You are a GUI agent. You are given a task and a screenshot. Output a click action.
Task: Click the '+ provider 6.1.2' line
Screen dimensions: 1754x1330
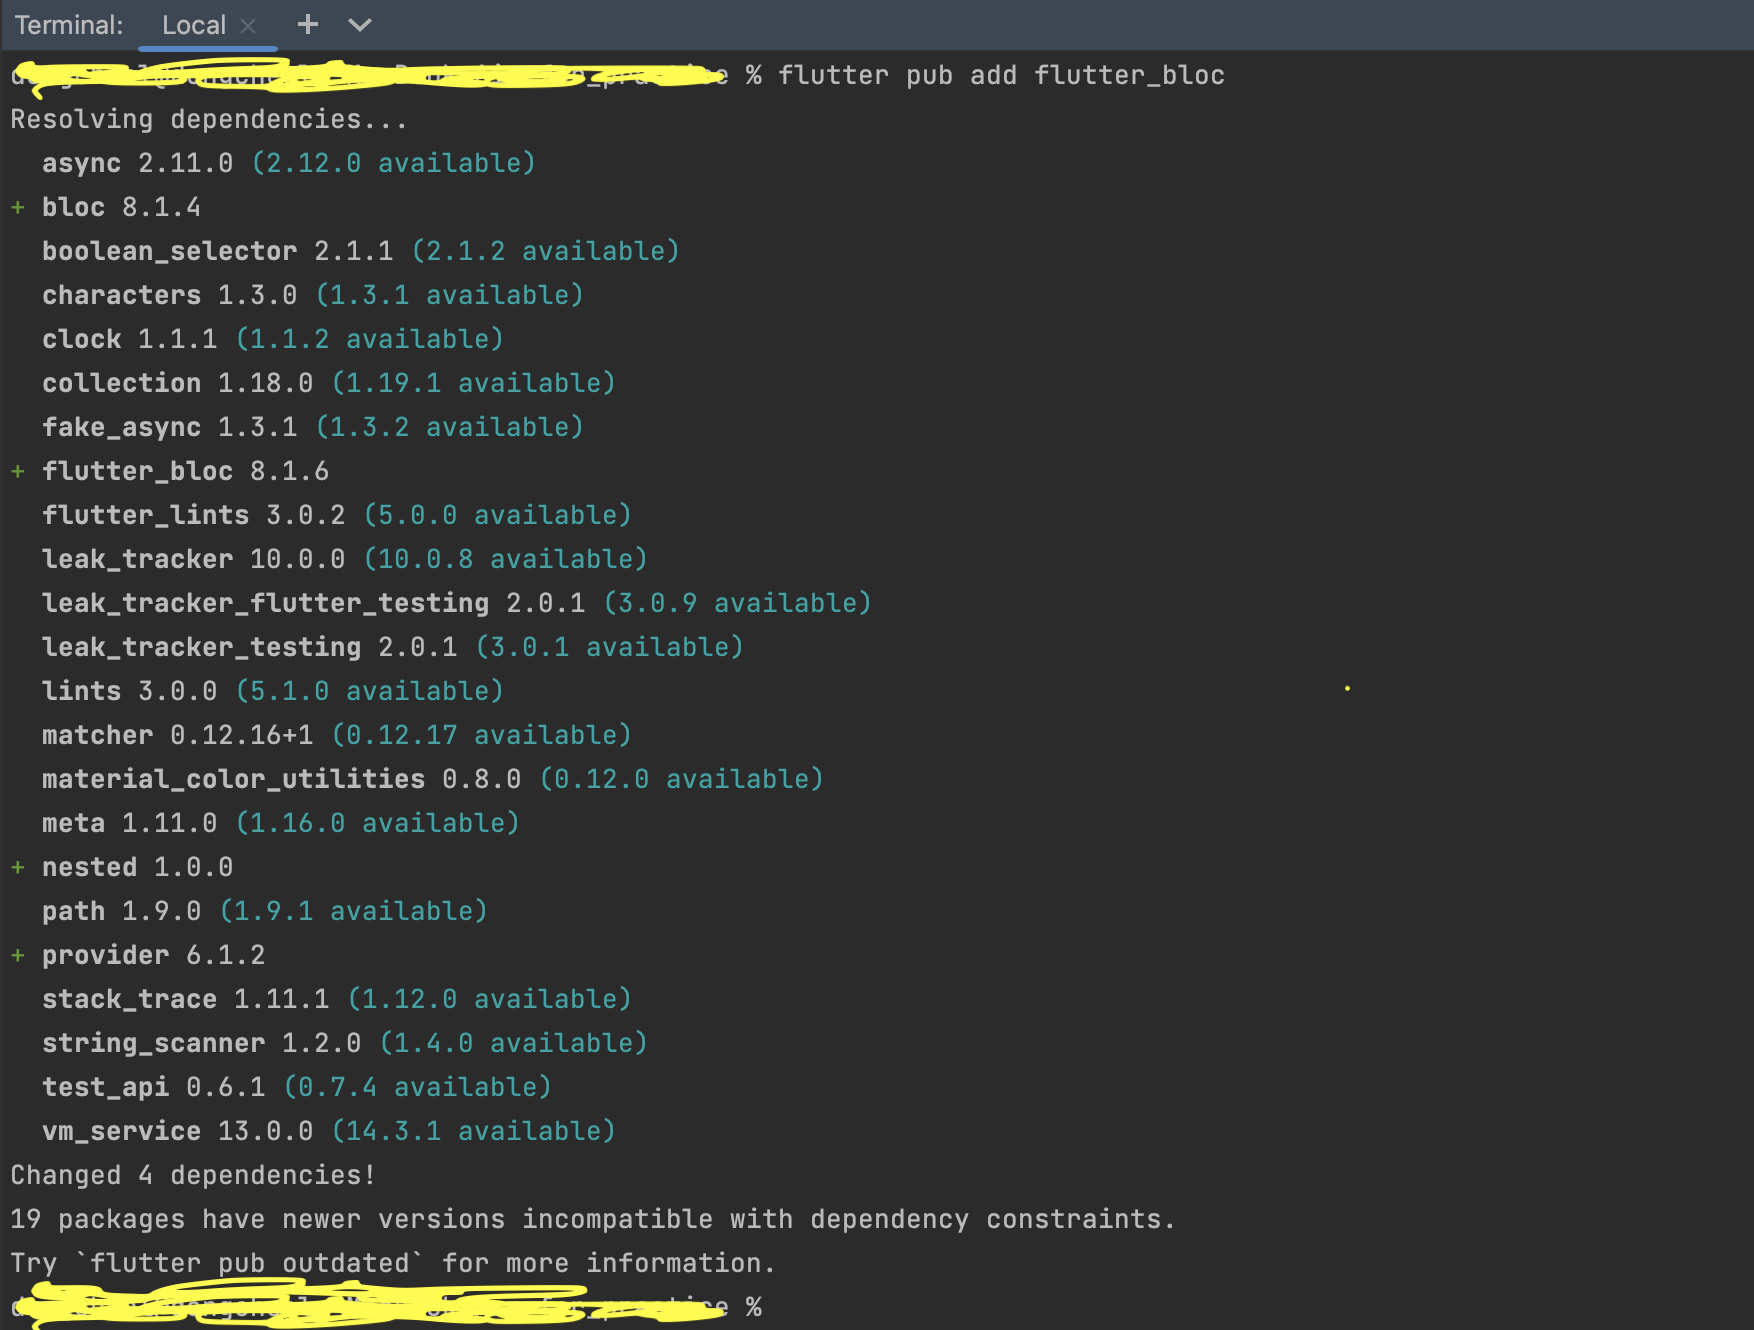pos(137,955)
